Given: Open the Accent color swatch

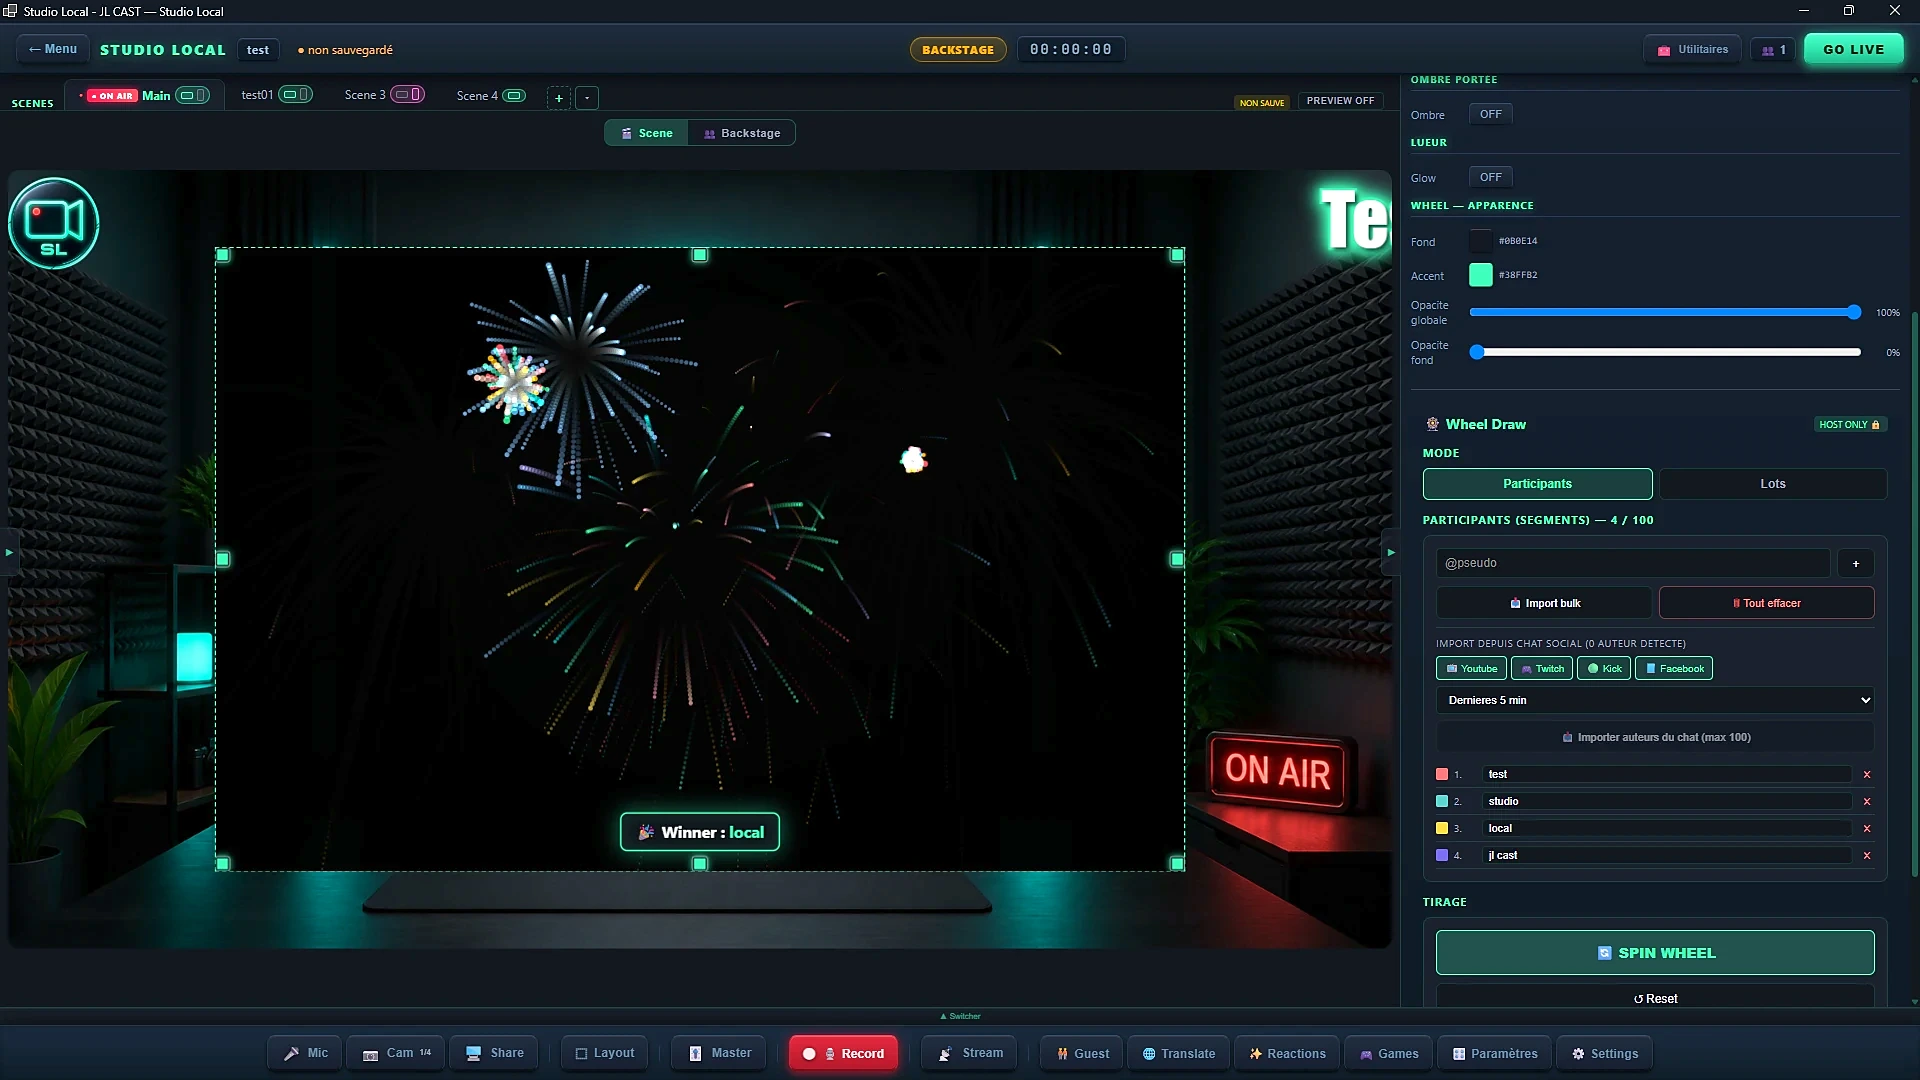Looking at the screenshot, I should coord(1480,275).
